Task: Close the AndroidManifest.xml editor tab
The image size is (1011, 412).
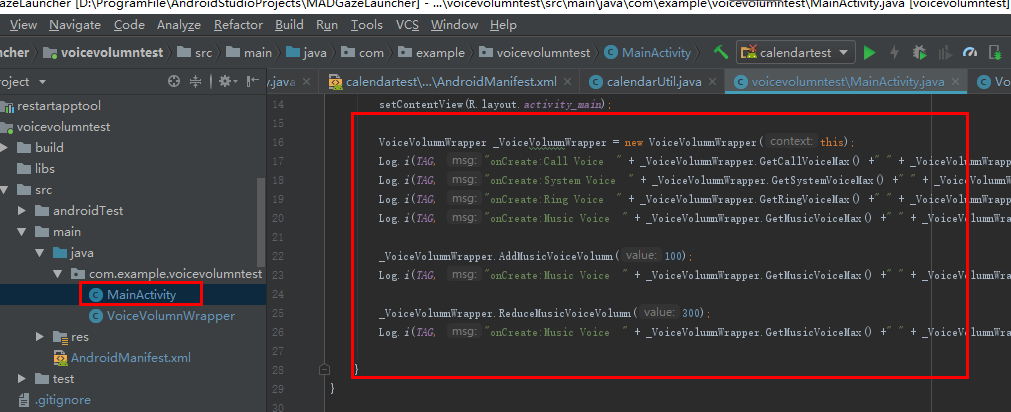Action: (x=567, y=82)
